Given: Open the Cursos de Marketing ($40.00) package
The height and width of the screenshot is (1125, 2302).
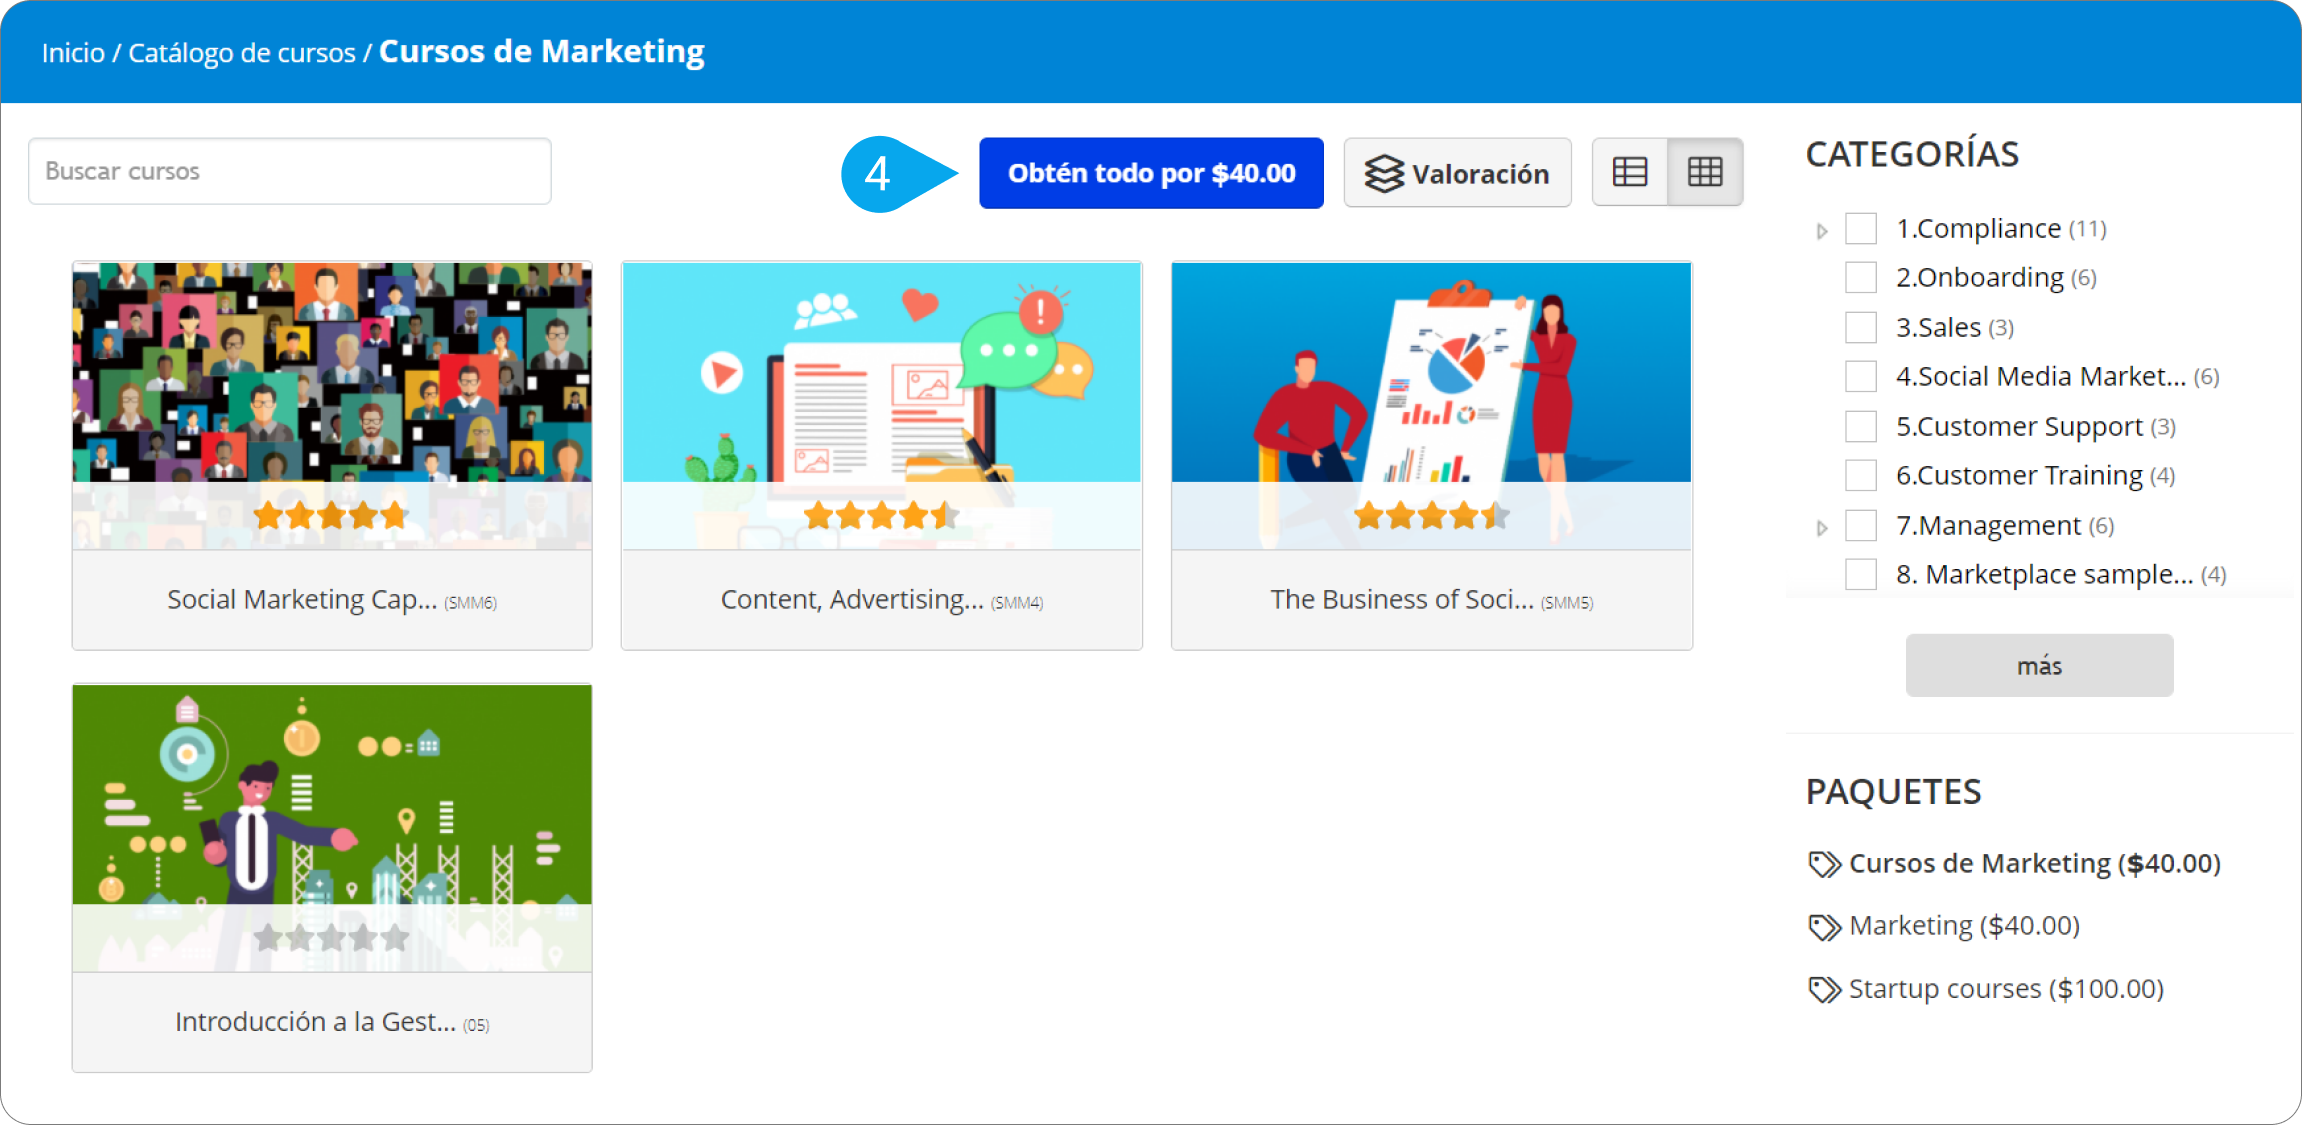Looking at the screenshot, I should [x=2034, y=863].
